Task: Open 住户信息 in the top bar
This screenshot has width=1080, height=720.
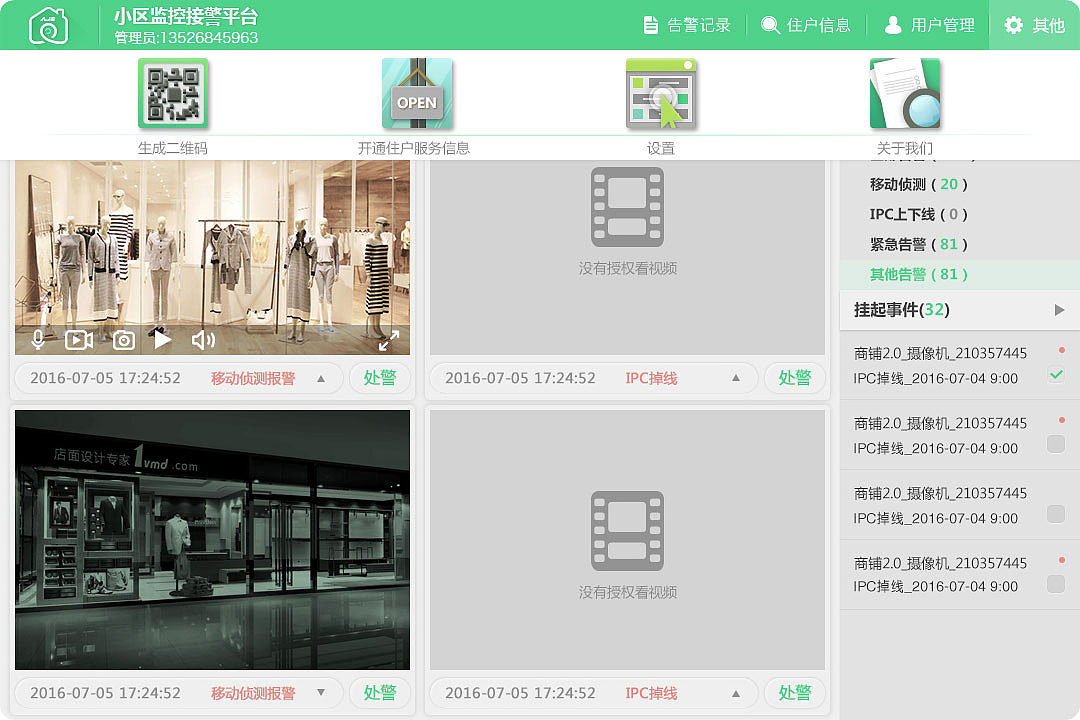Action: (x=806, y=25)
